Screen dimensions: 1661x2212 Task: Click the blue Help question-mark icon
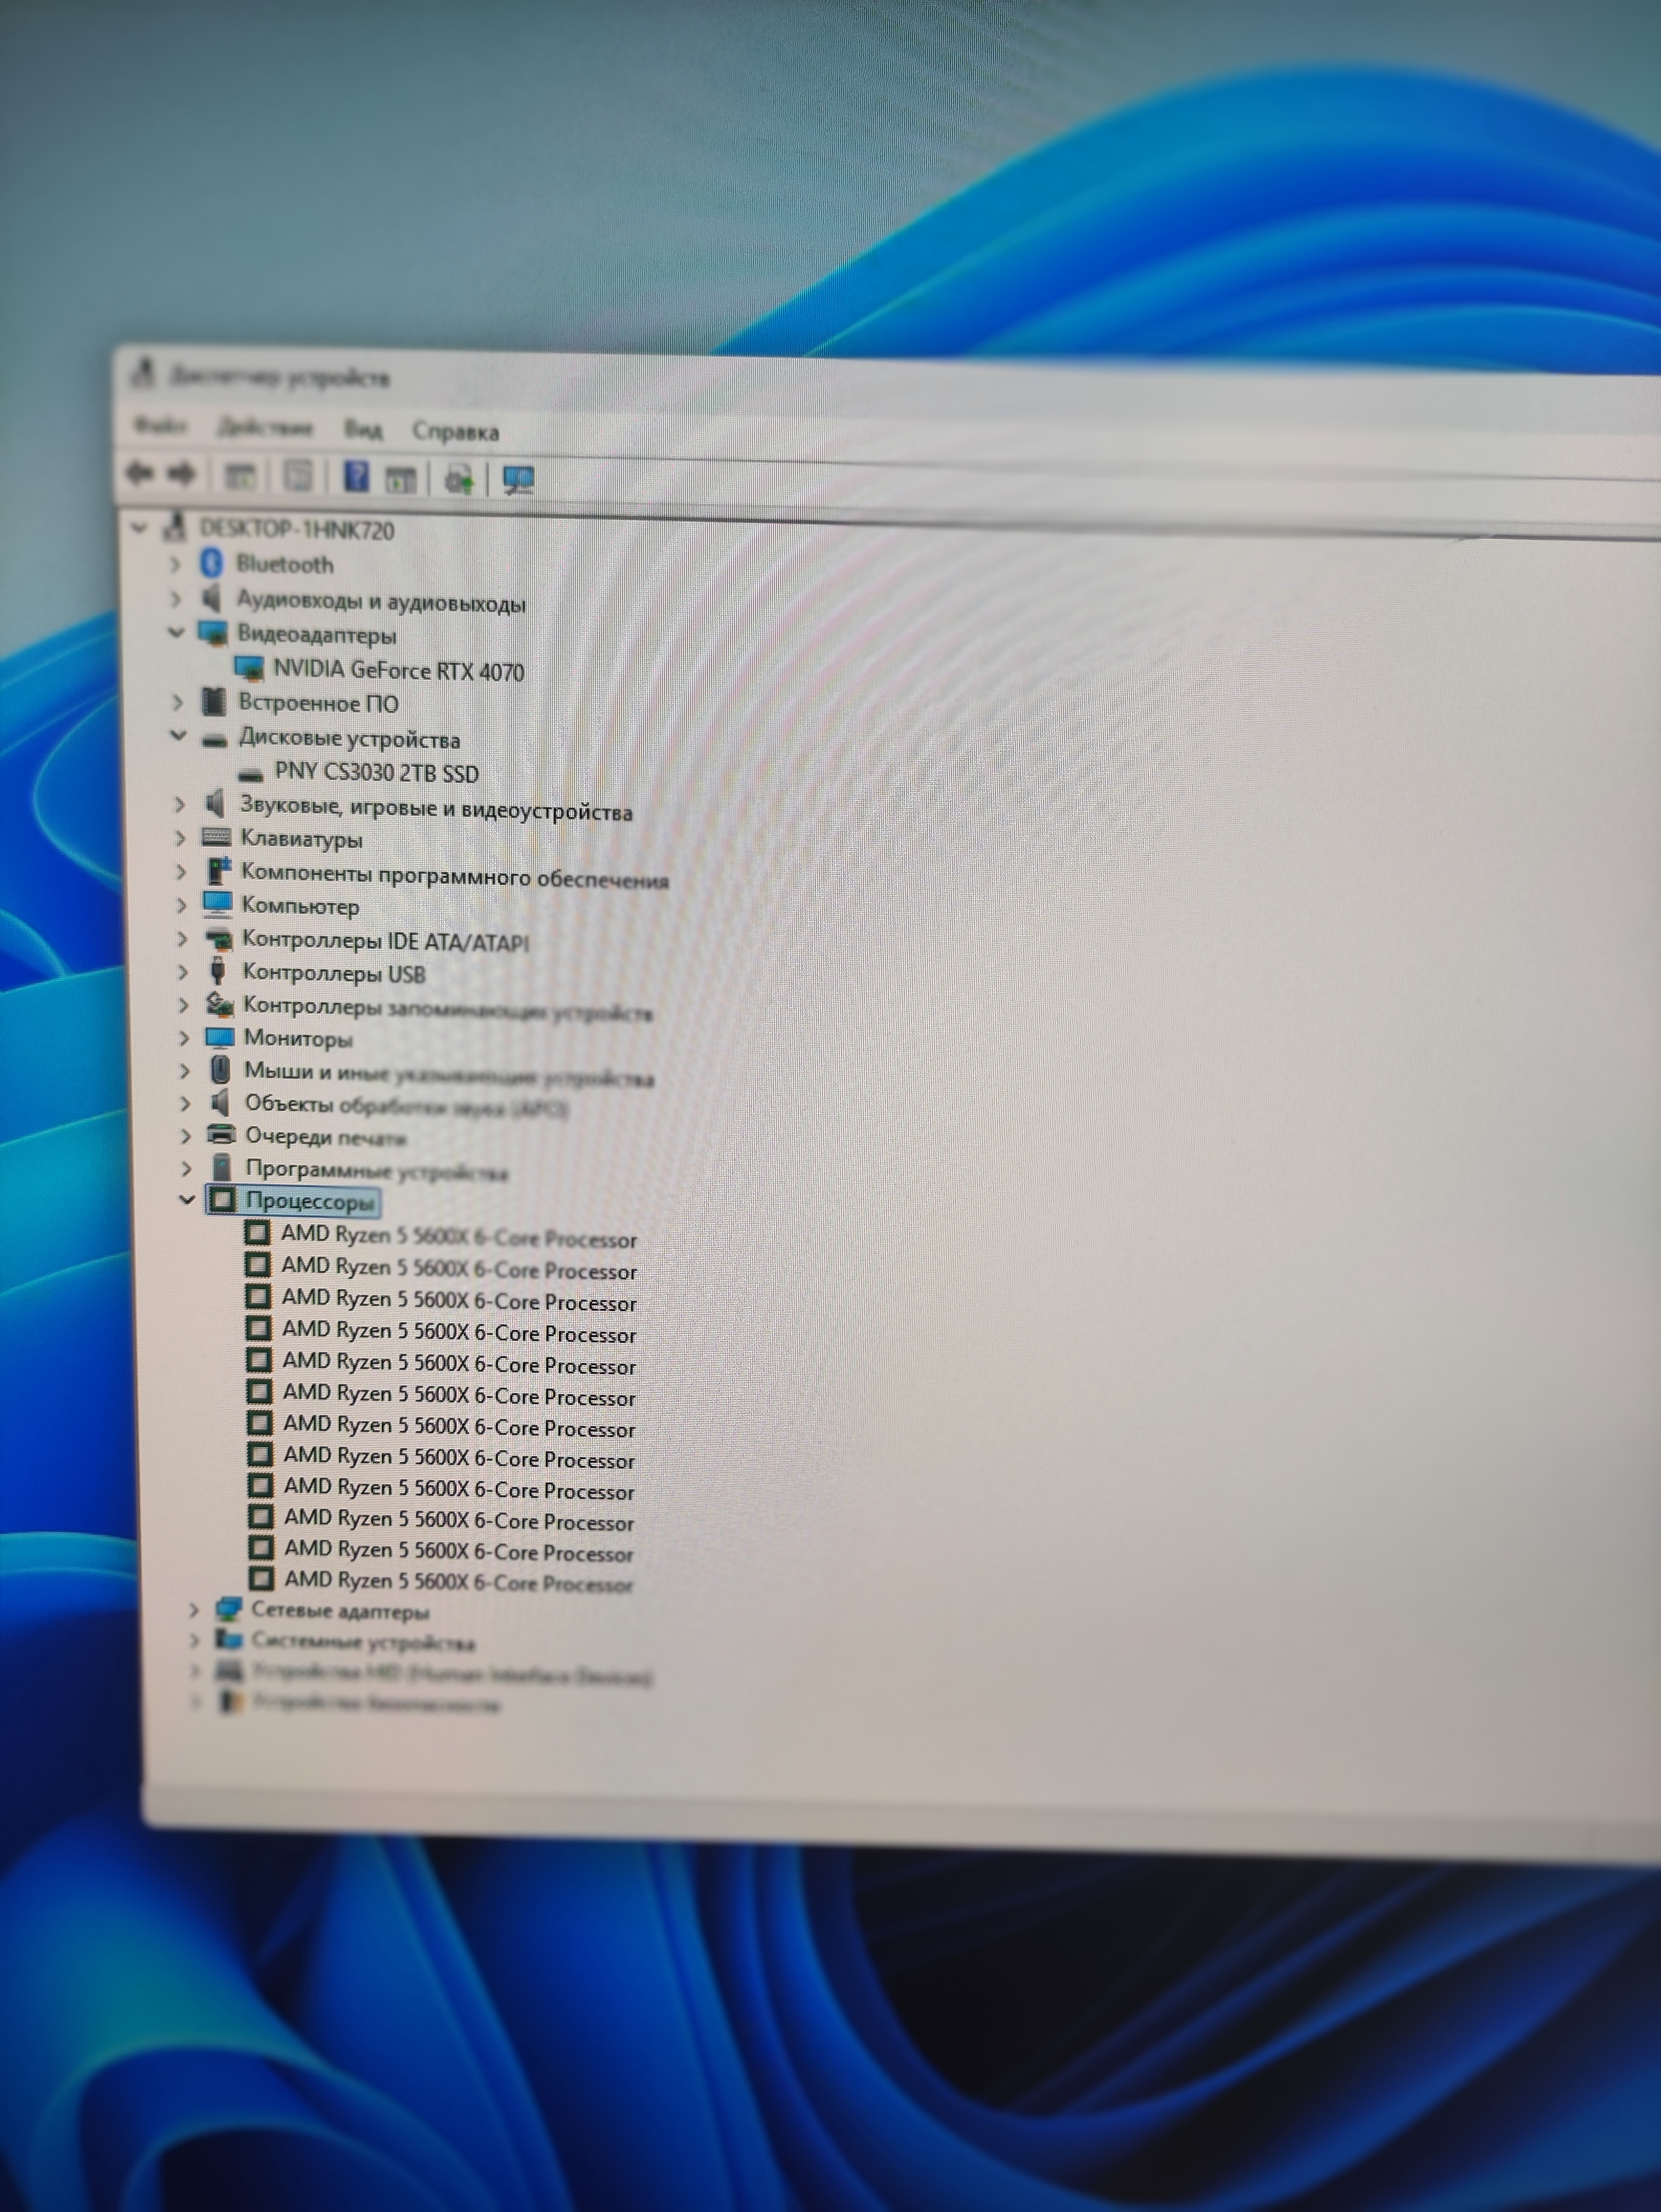[356, 477]
